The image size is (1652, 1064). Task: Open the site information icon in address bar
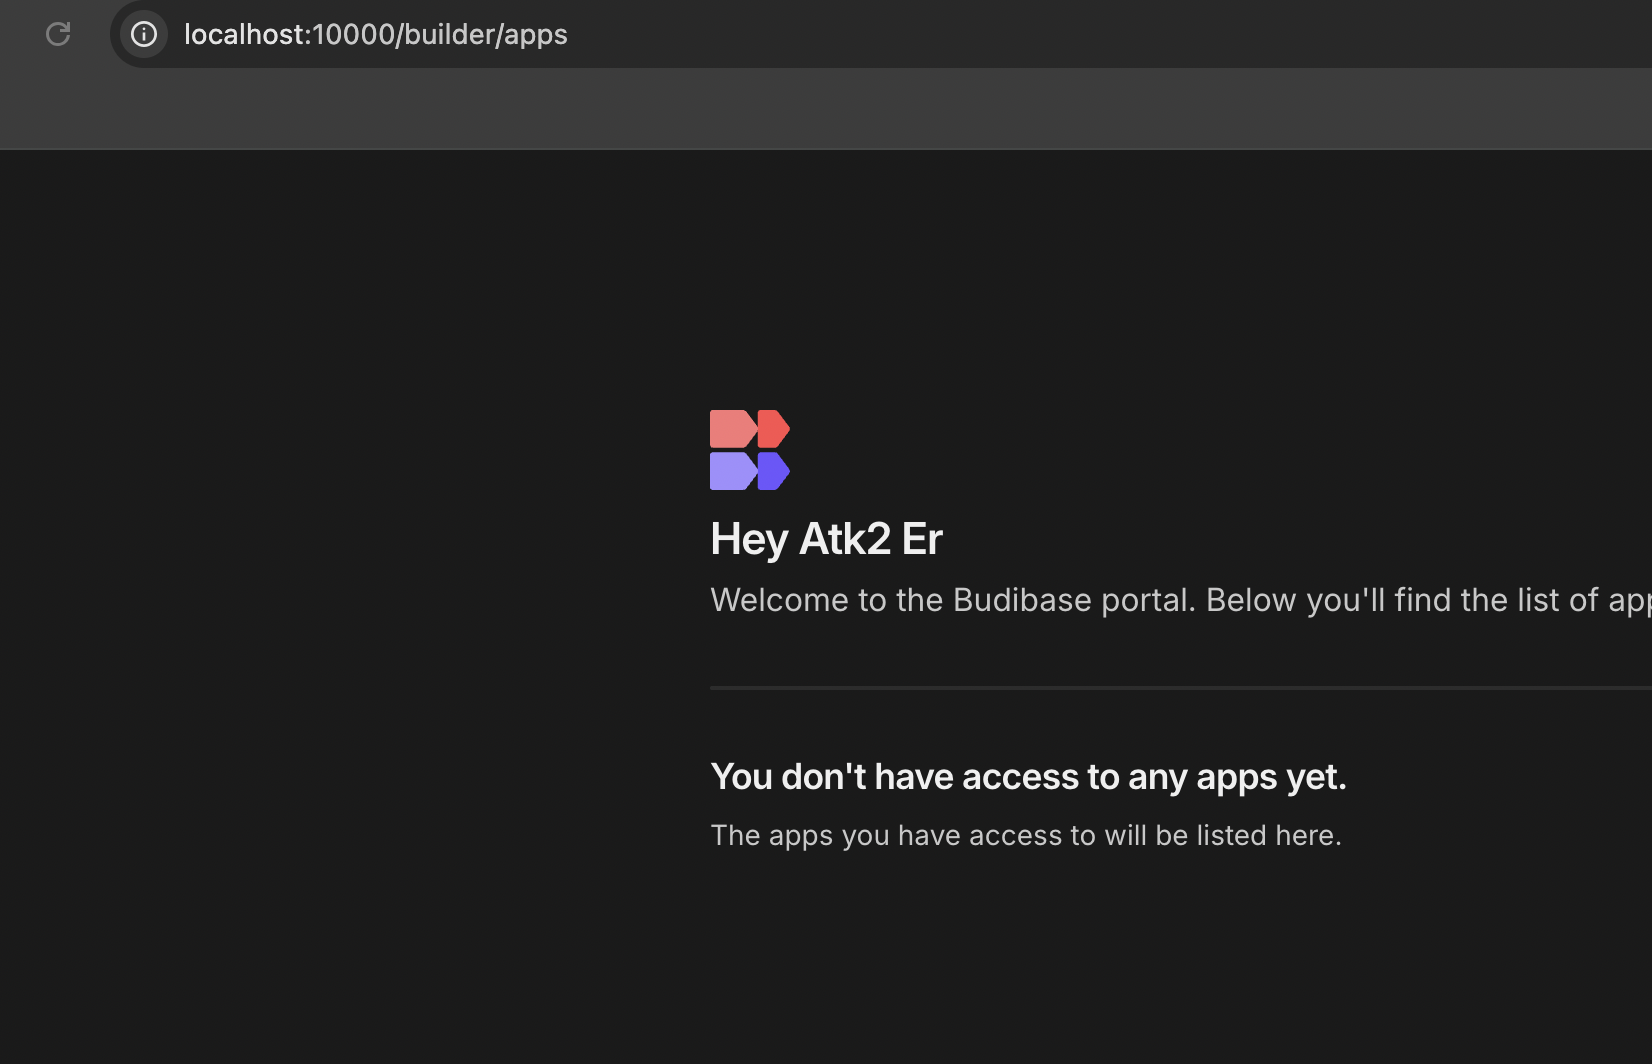[x=144, y=34]
